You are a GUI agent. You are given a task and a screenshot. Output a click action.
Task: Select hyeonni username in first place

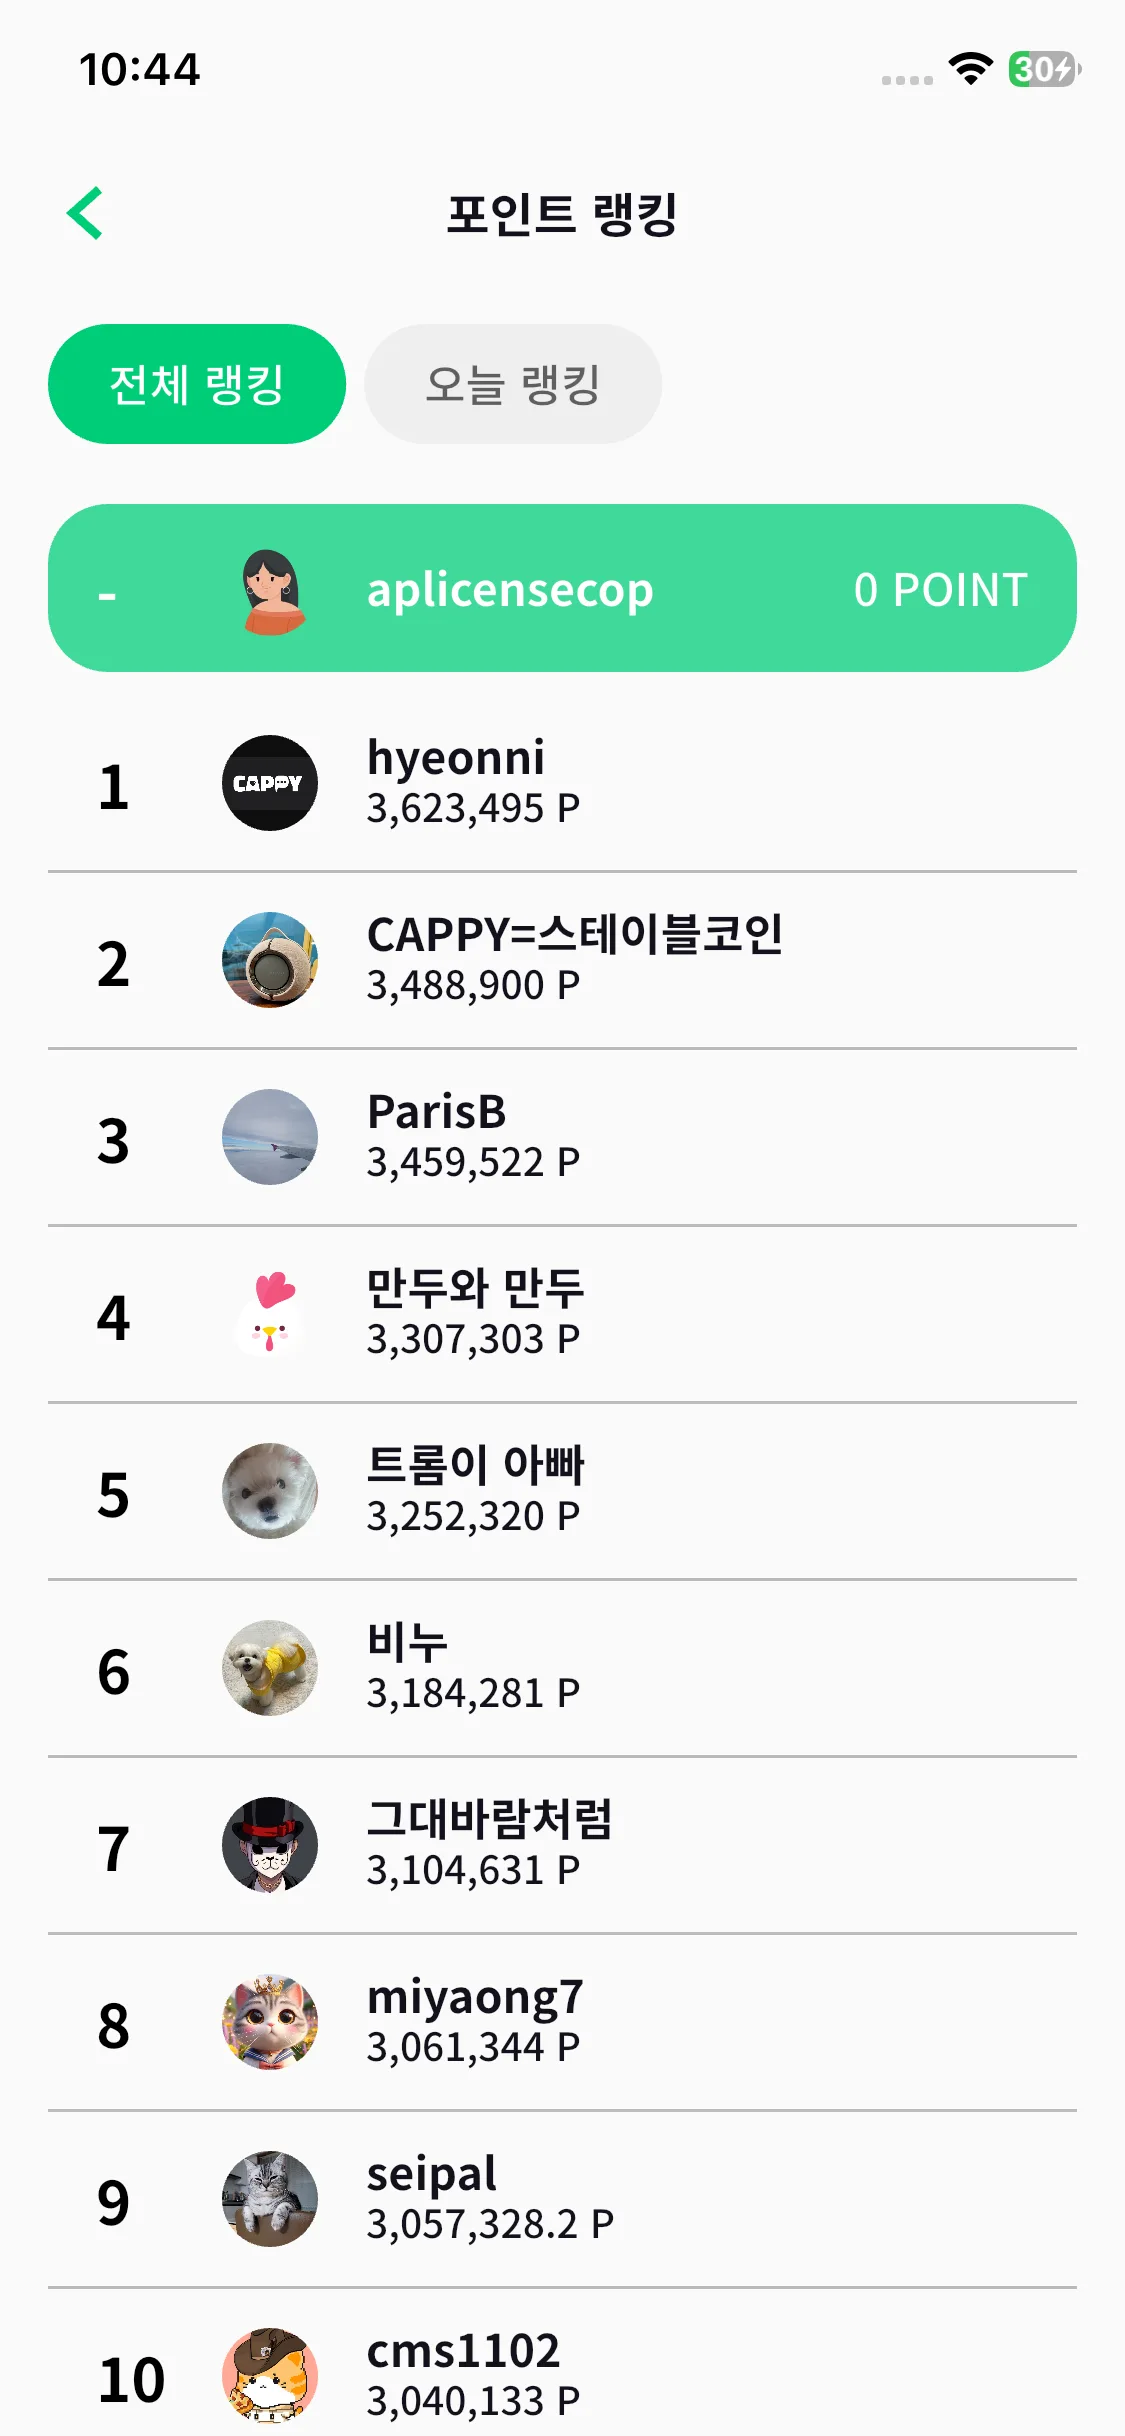(x=456, y=758)
